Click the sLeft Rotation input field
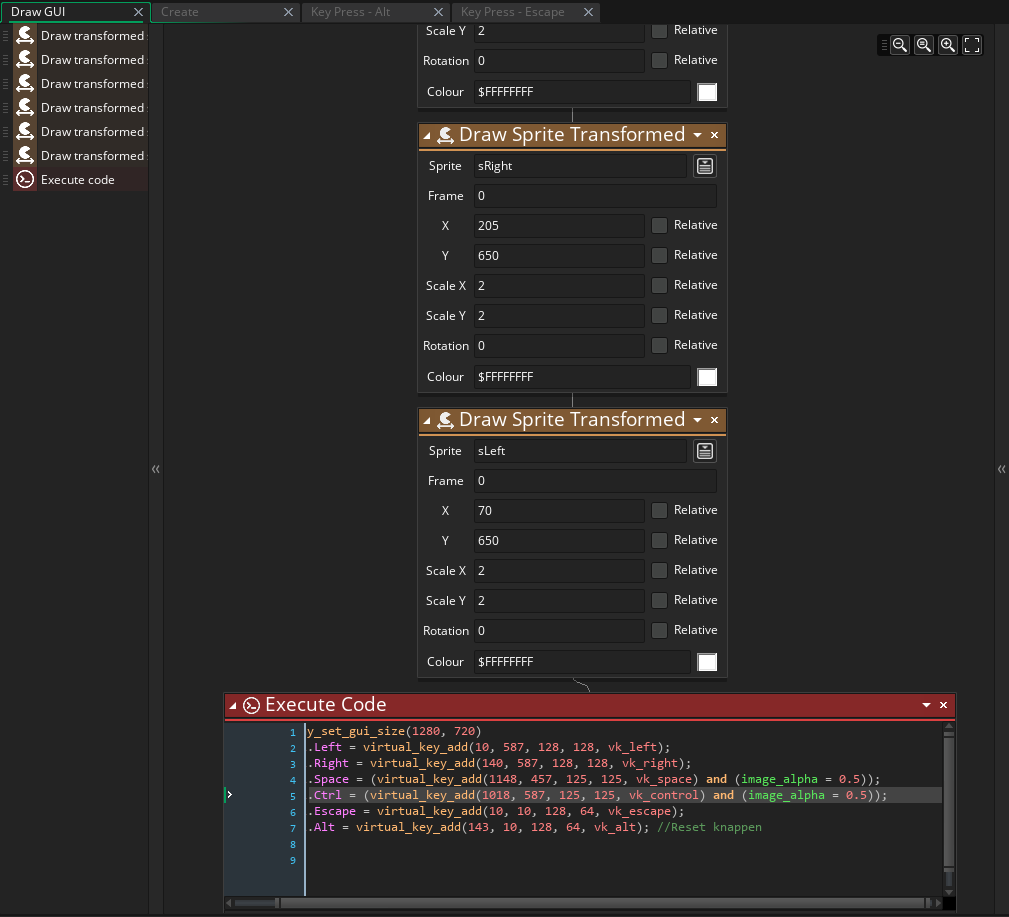The height and width of the screenshot is (917, 1009). tap(559, 631)
